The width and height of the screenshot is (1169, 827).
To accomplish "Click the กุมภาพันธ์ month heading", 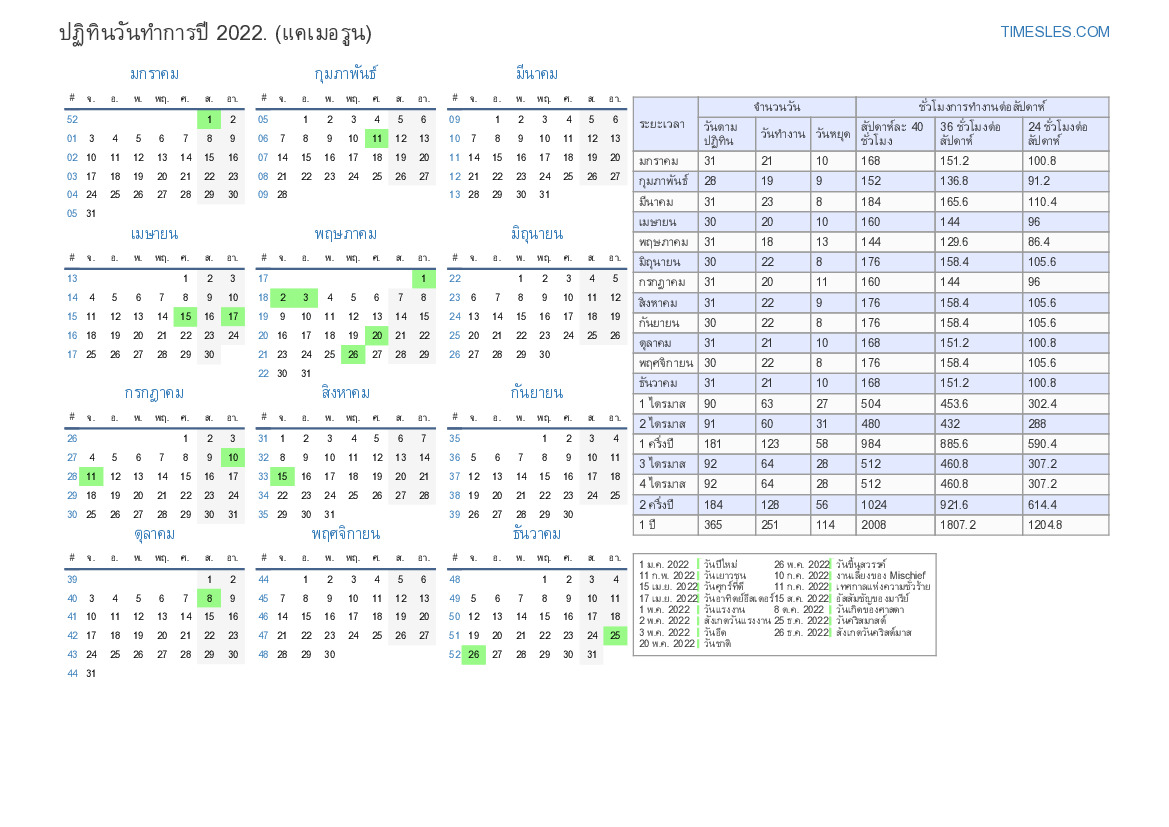I will tap(346, 74).
